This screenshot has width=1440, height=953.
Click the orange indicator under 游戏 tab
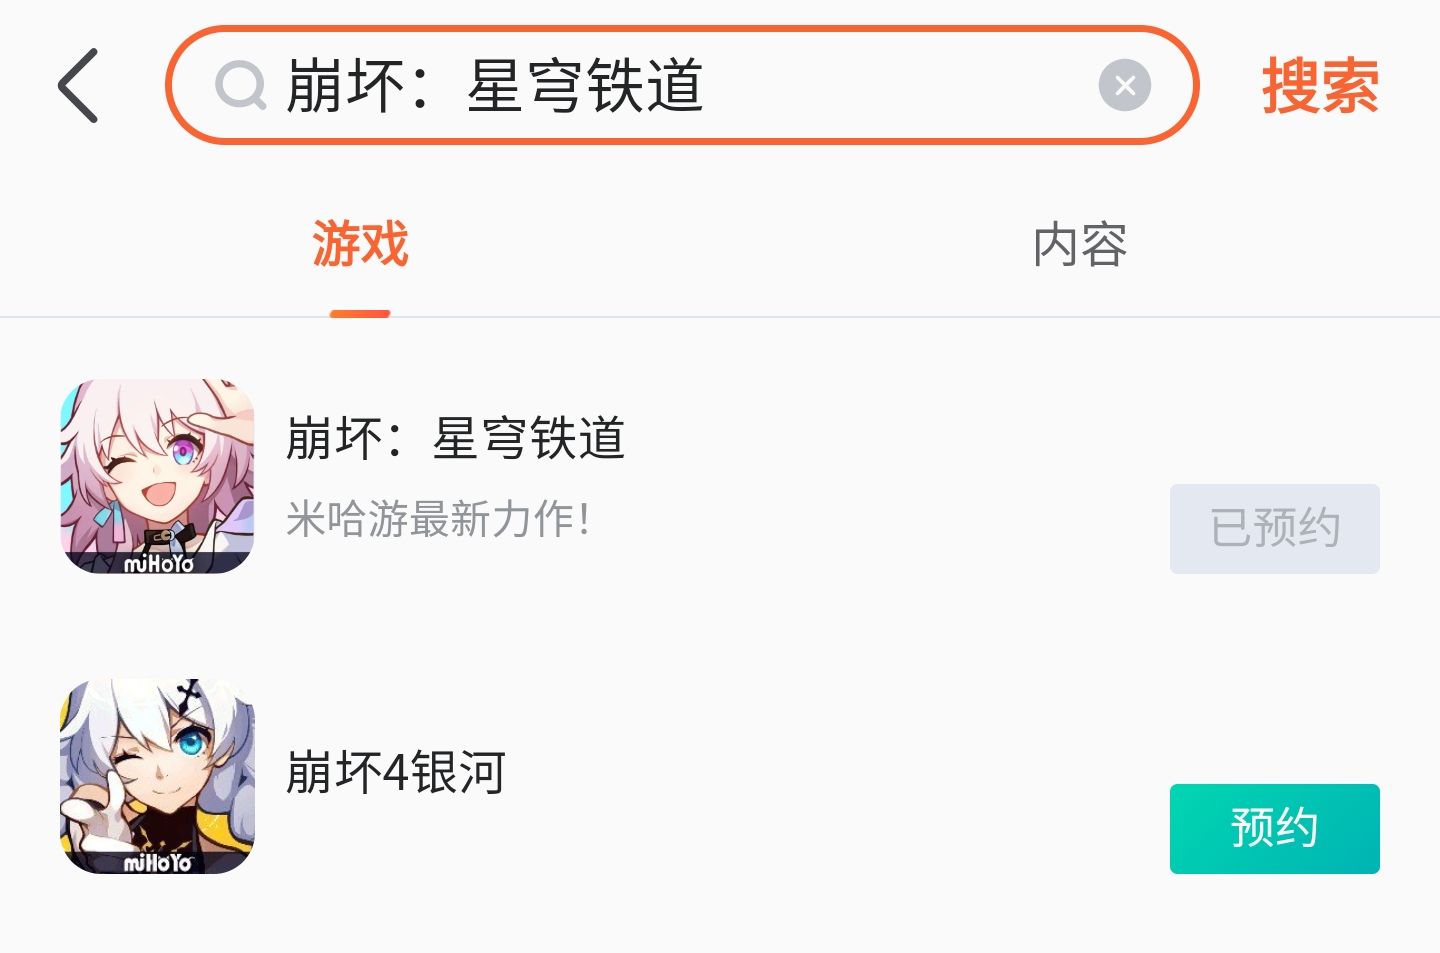pyautogui.click(x=360, y=313)
